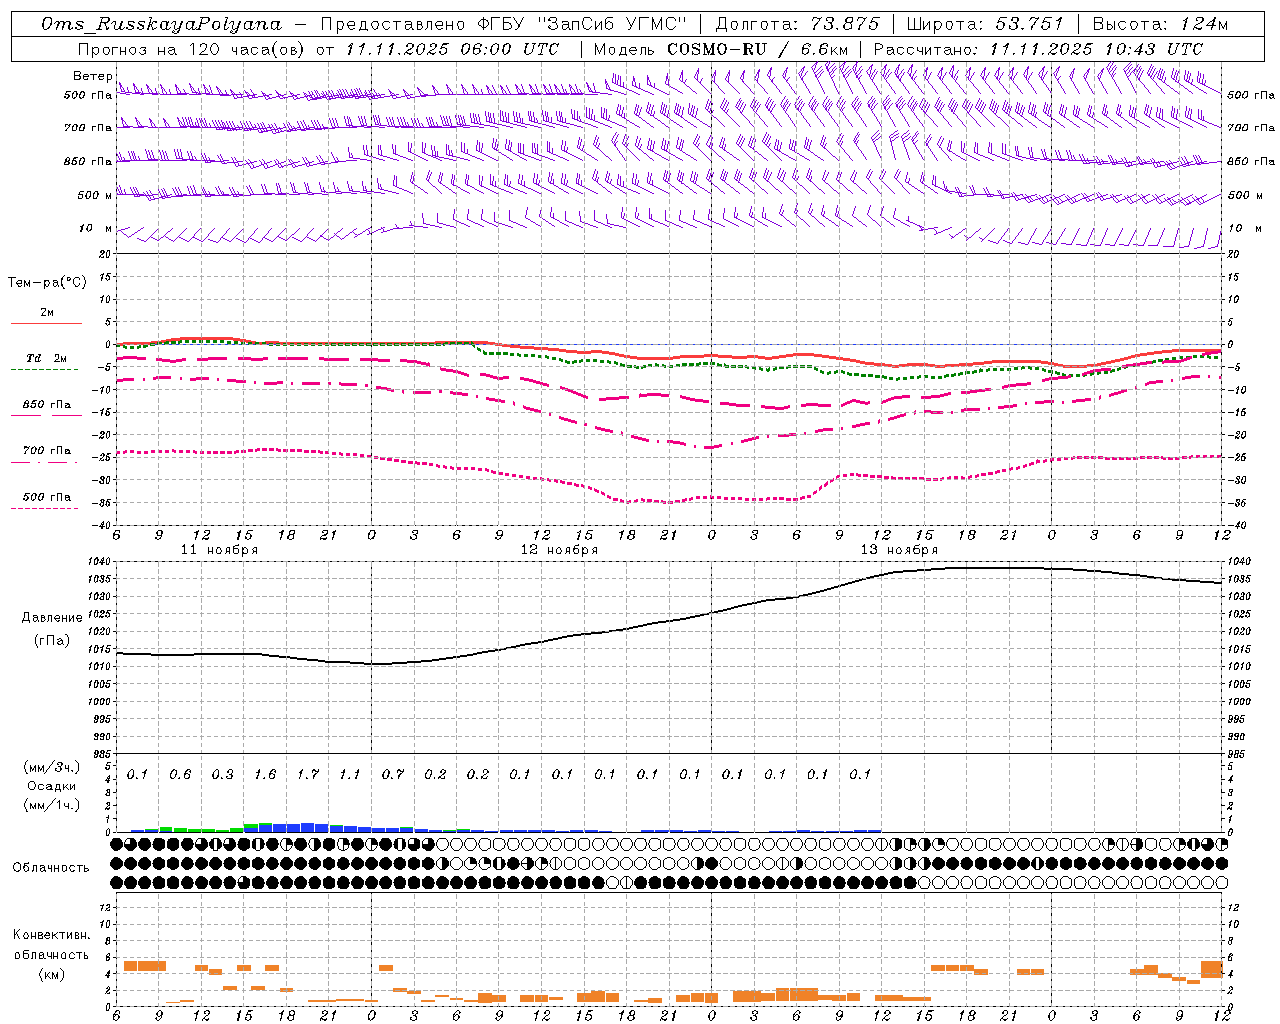Viewport: 1280px width, 1024px height.
Task: Click the '(км)' unit under convective cloudiness
Action: click(x=51, y=974)
